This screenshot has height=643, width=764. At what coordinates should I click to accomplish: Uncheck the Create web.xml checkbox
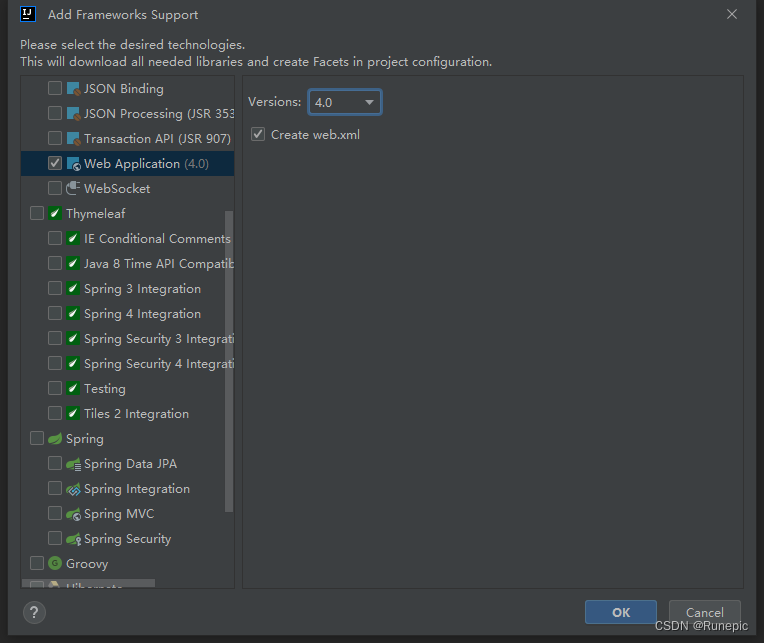(x=258, y=134)
